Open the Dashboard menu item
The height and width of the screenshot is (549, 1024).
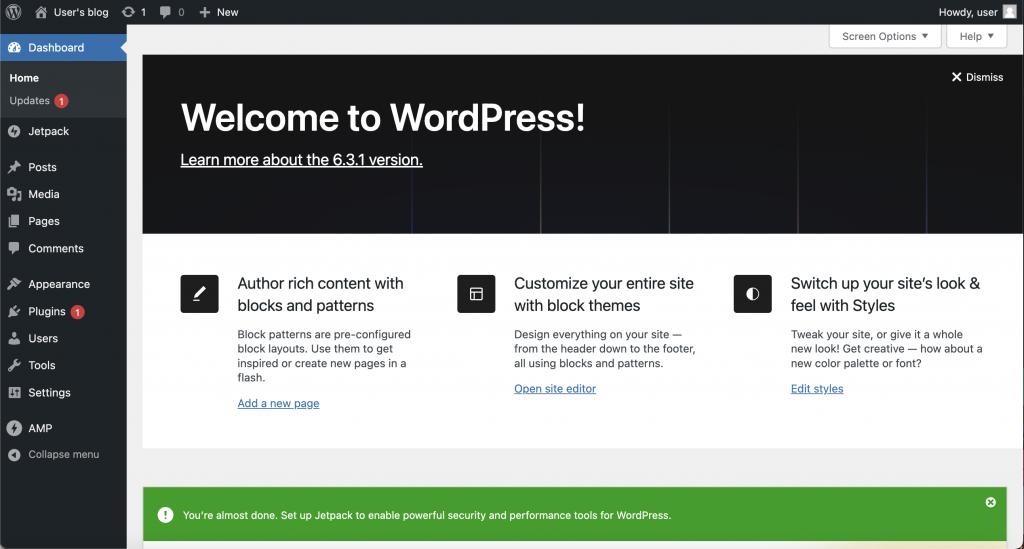63,48
